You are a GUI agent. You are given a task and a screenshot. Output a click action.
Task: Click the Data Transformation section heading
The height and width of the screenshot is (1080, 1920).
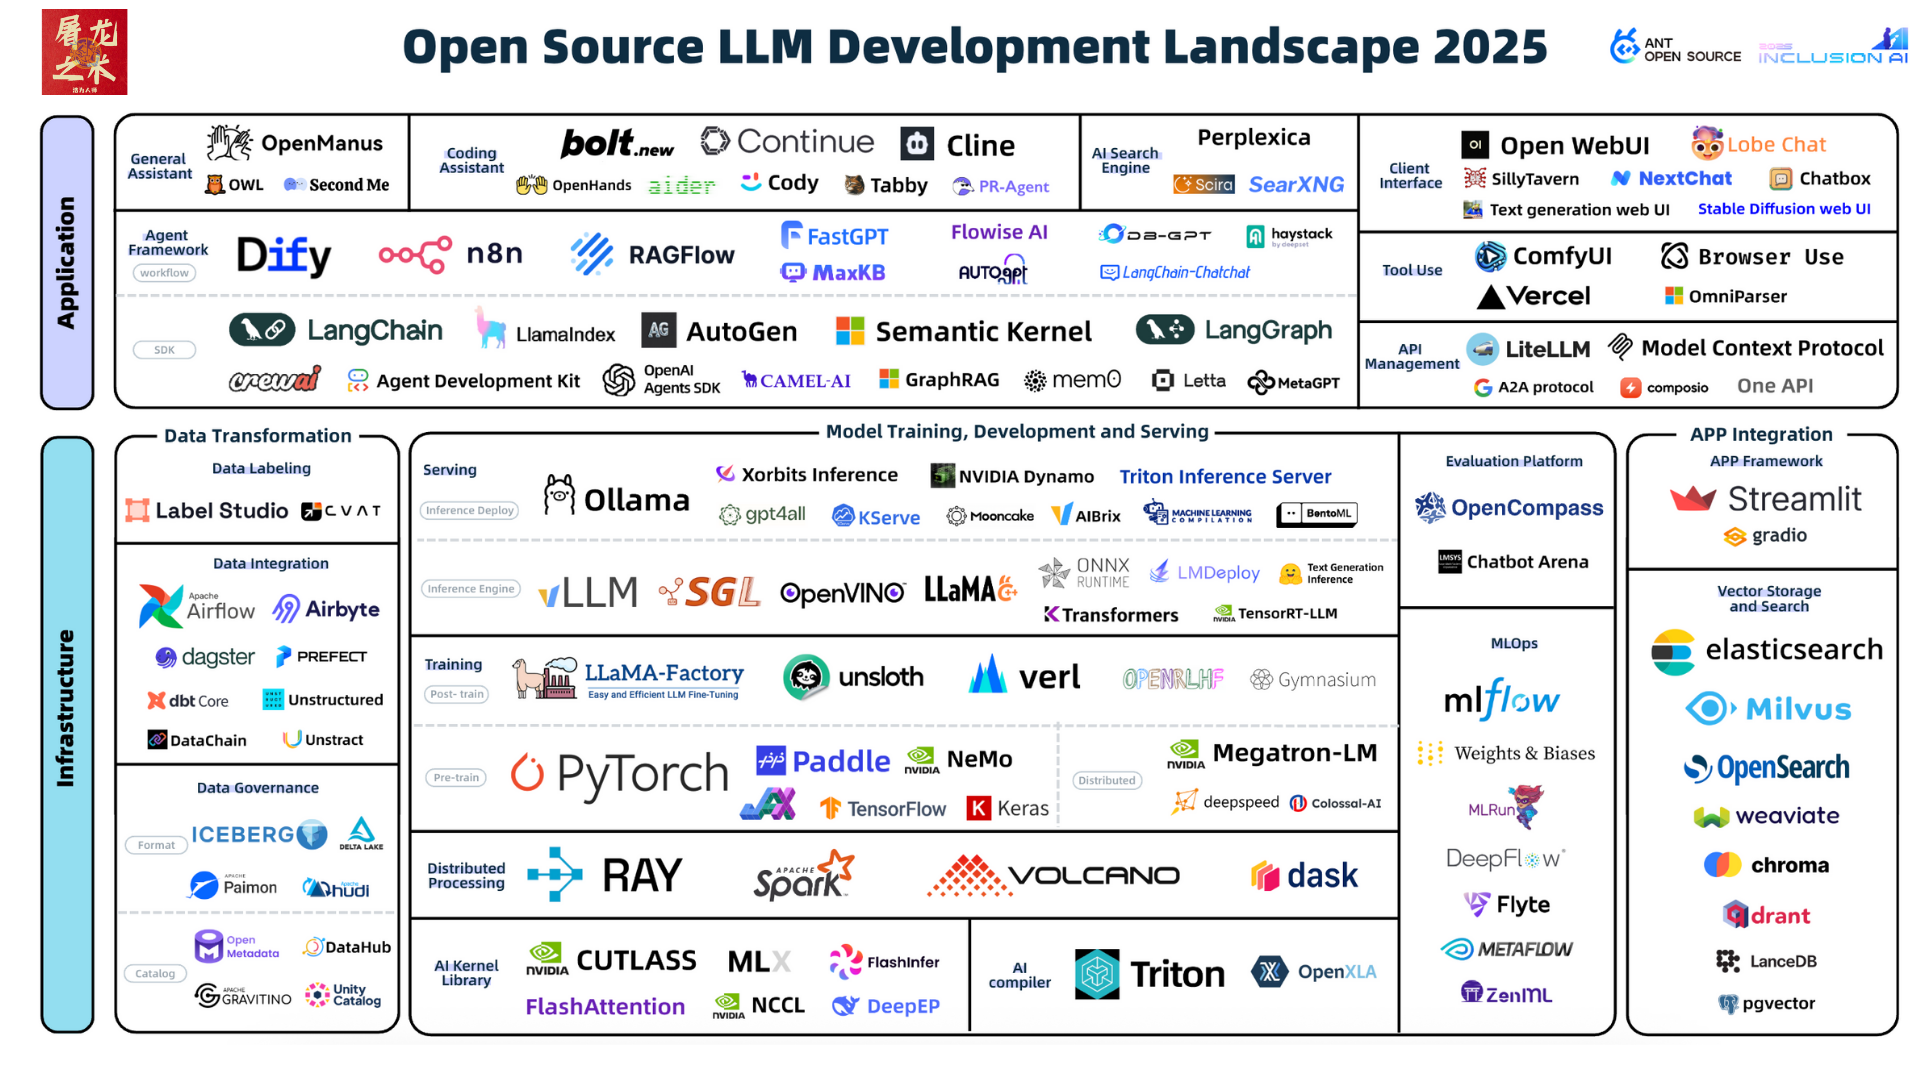click(x=258, y=436)
